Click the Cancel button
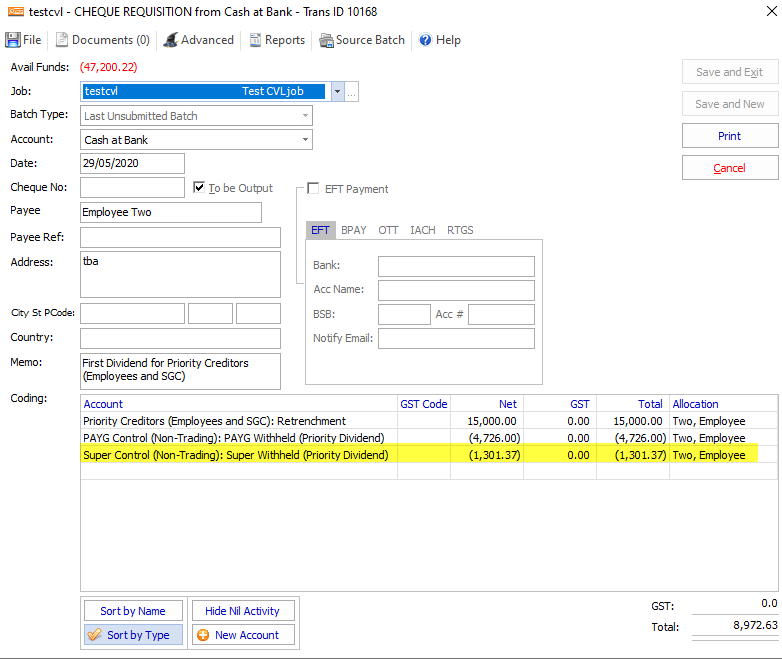Image resolution: width=782 pixels, height=659 pixels. (x=729, y=168)
